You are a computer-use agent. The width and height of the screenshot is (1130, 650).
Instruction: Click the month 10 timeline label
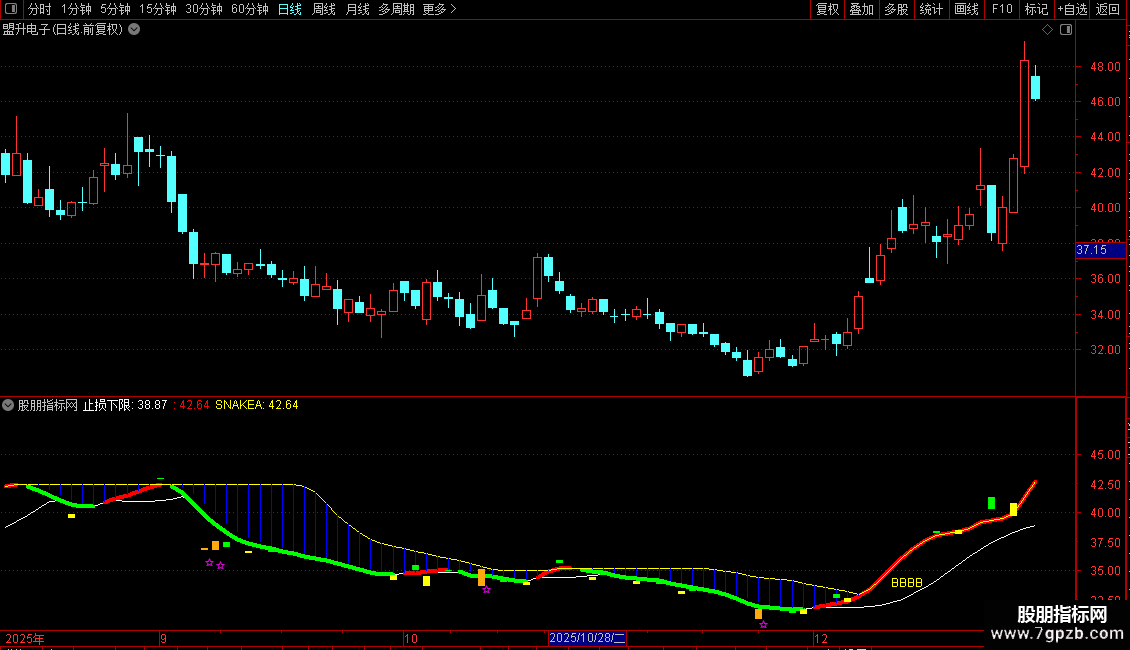pyautogui.click(x=410, y=638)
